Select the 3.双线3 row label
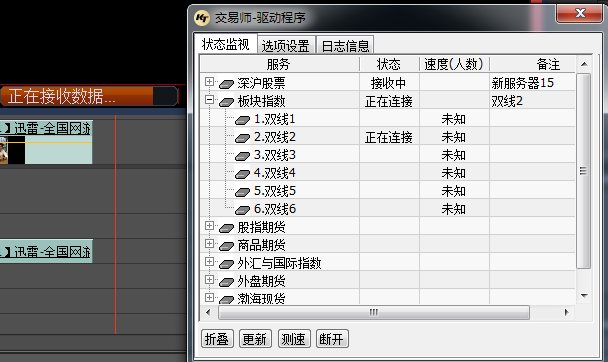This screenshot has width=608, height=362. point(275,155)
